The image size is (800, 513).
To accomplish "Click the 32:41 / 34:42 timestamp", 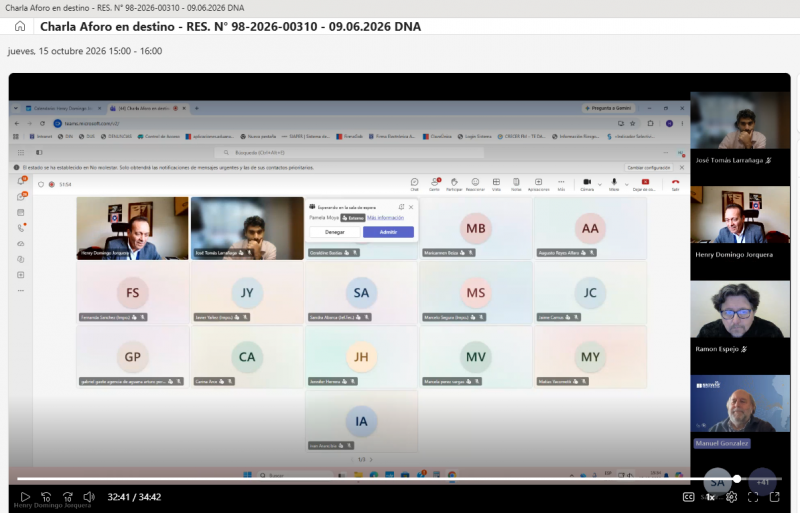I will click(134, 497).
